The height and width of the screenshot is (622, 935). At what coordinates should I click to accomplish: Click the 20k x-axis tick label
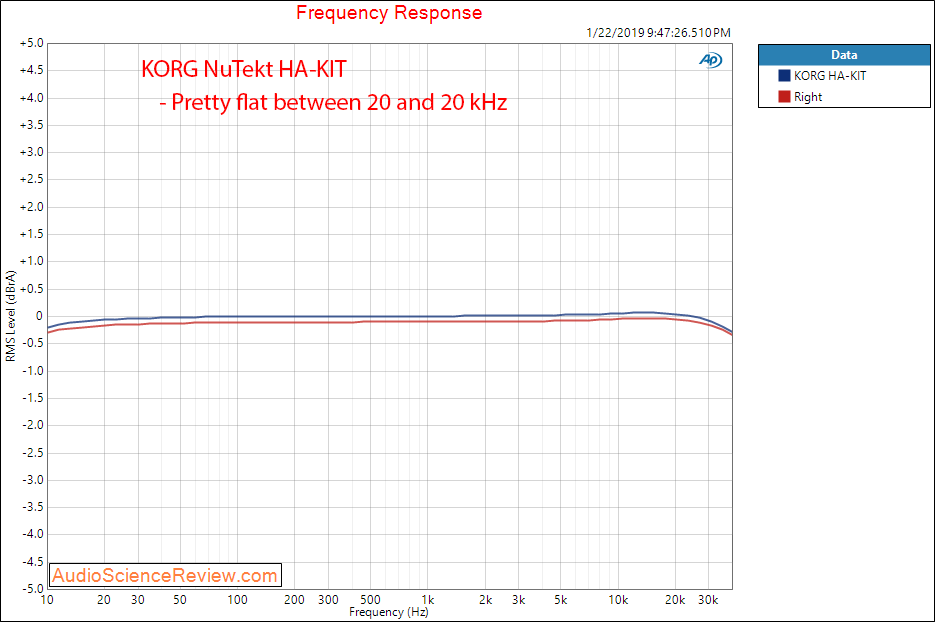(675, 600)
